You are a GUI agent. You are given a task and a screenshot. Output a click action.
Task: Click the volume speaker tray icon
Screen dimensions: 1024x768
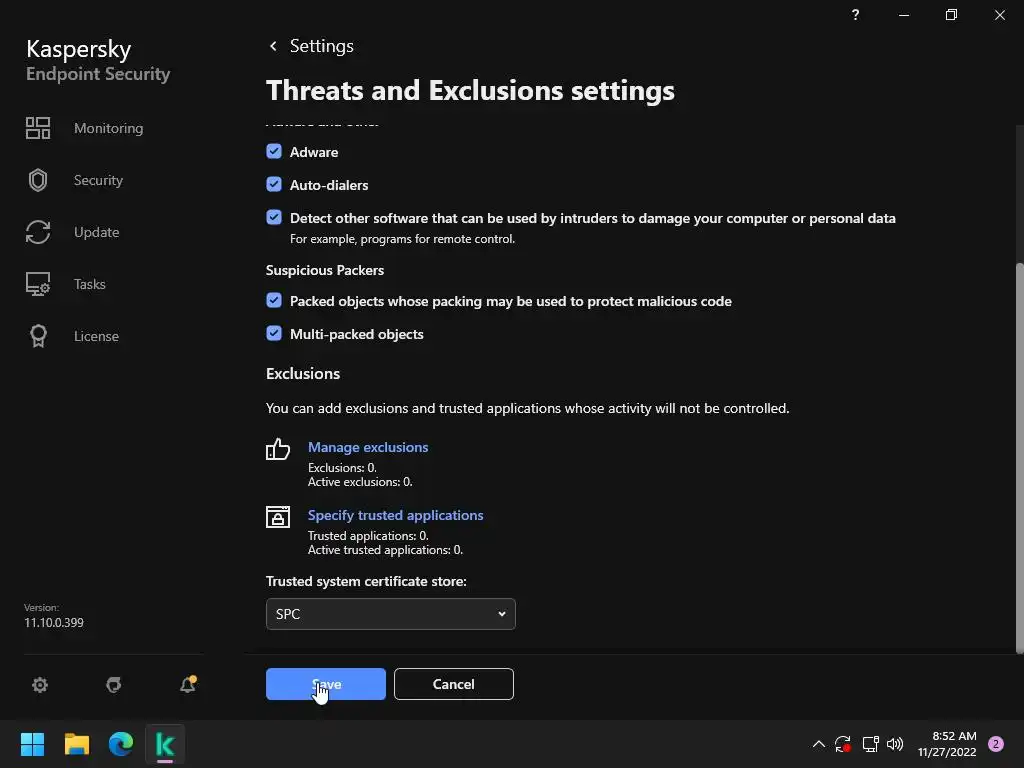point(895,744)
